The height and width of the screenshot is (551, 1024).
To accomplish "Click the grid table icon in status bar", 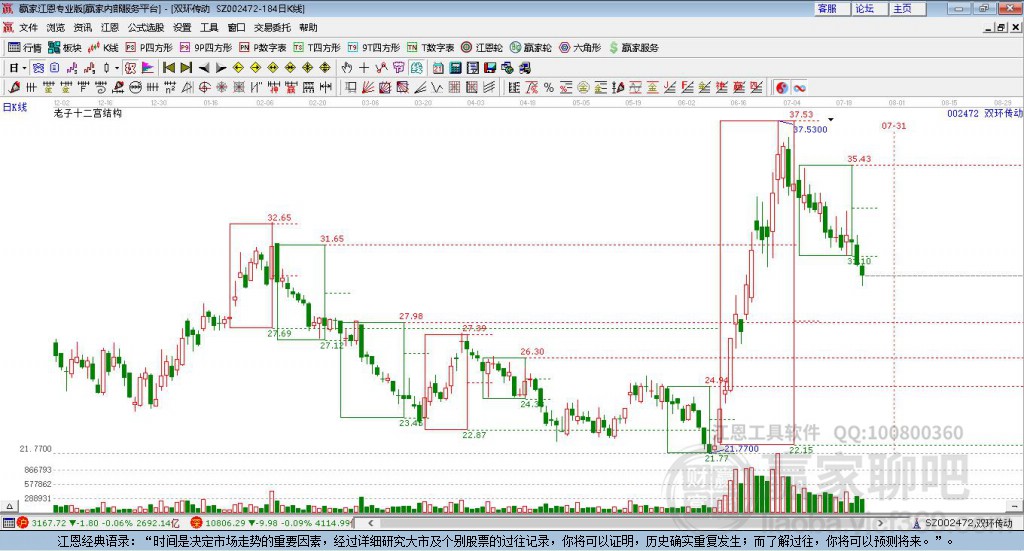I will click(8, 523).
